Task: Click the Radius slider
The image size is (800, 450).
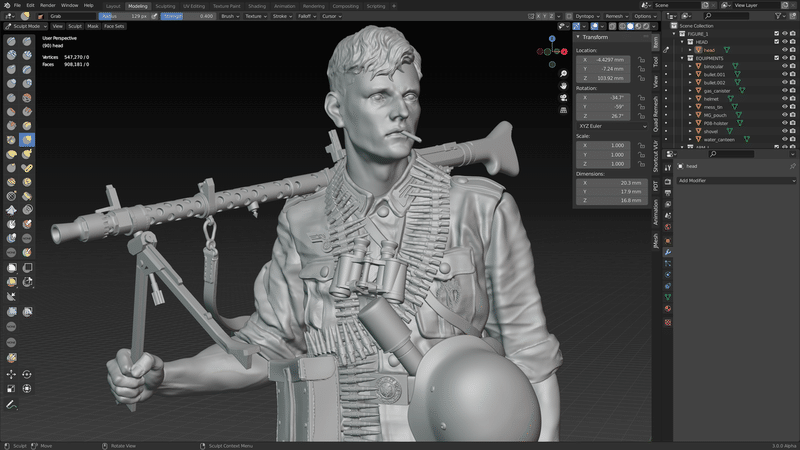Action: coord(124,16)
